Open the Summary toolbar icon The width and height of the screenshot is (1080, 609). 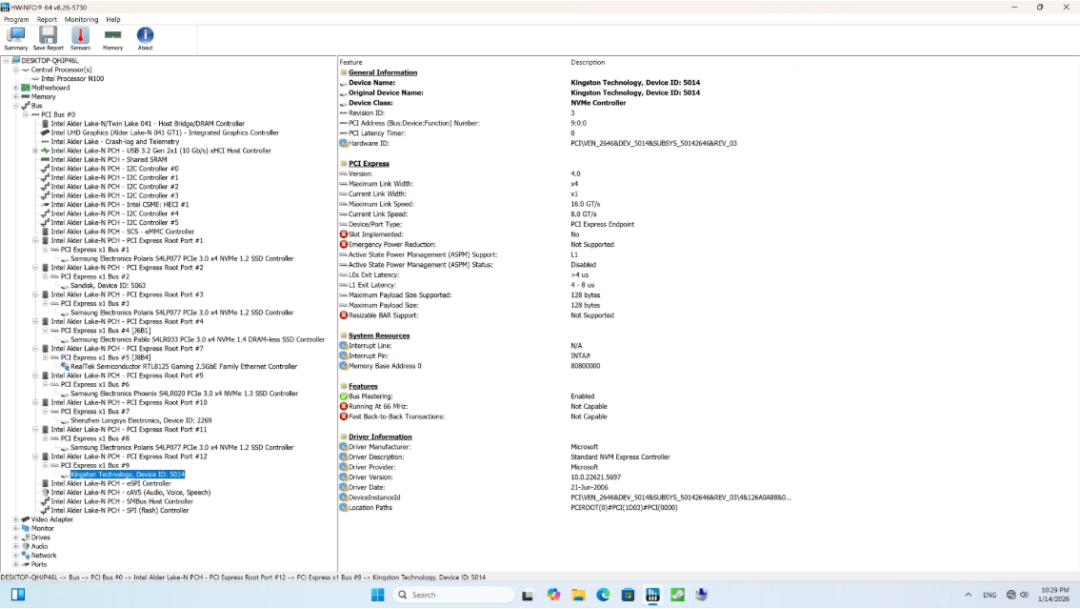[16, 38]
